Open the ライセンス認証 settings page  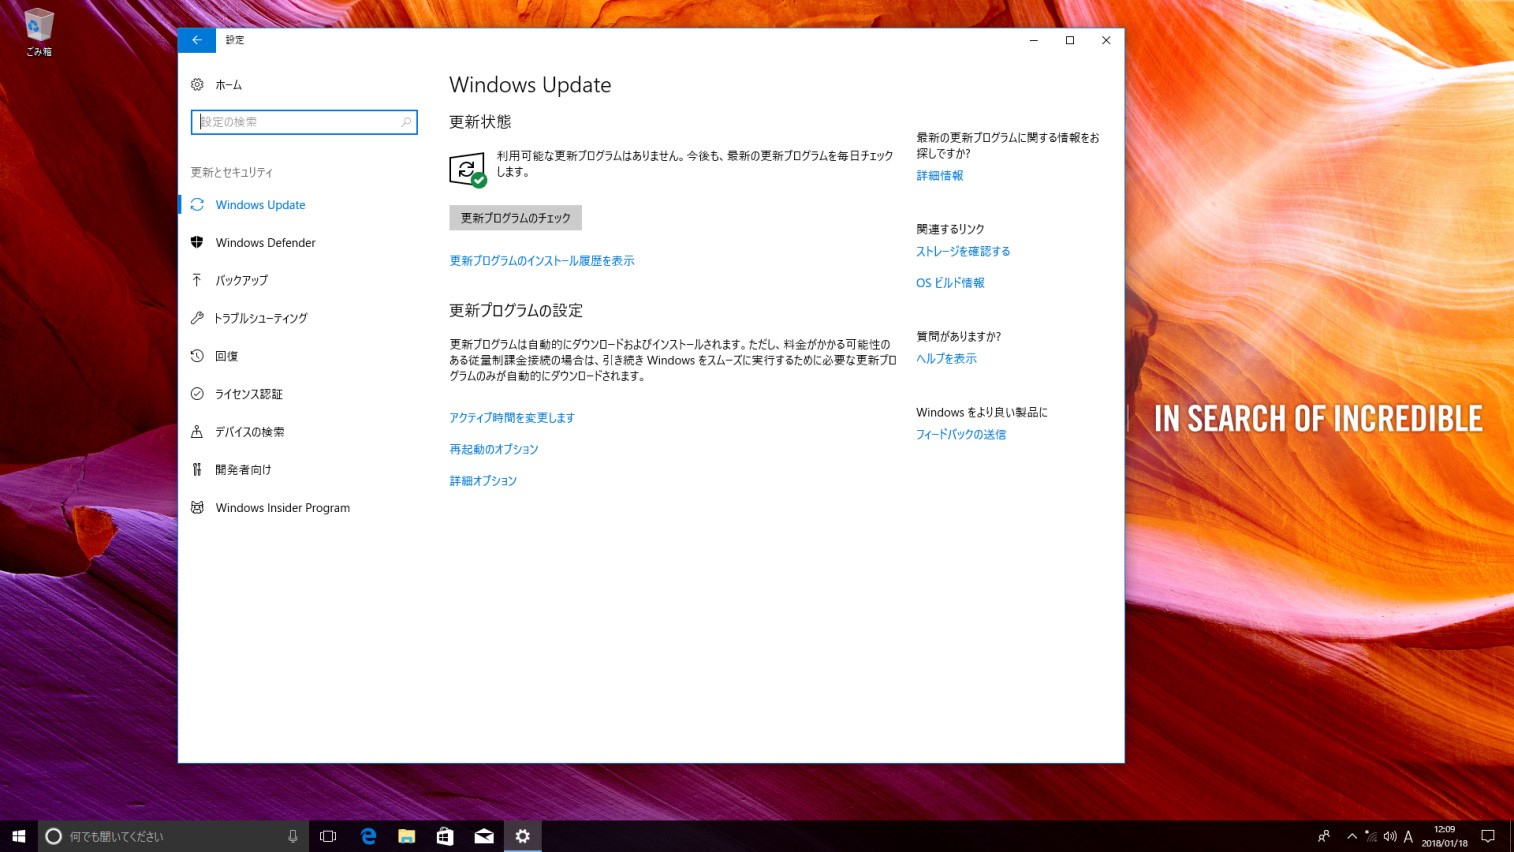coord(298,394)
